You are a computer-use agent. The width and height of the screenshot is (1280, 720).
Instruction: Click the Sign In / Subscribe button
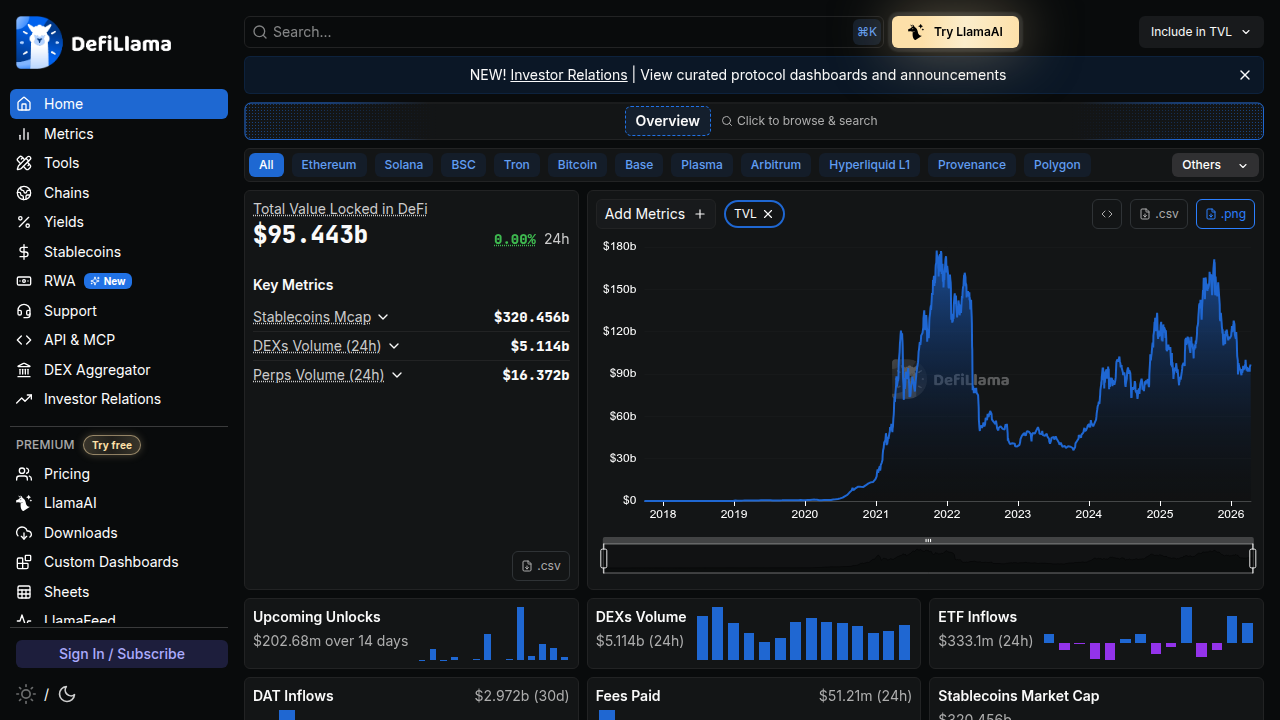click(x=121, y=653)
